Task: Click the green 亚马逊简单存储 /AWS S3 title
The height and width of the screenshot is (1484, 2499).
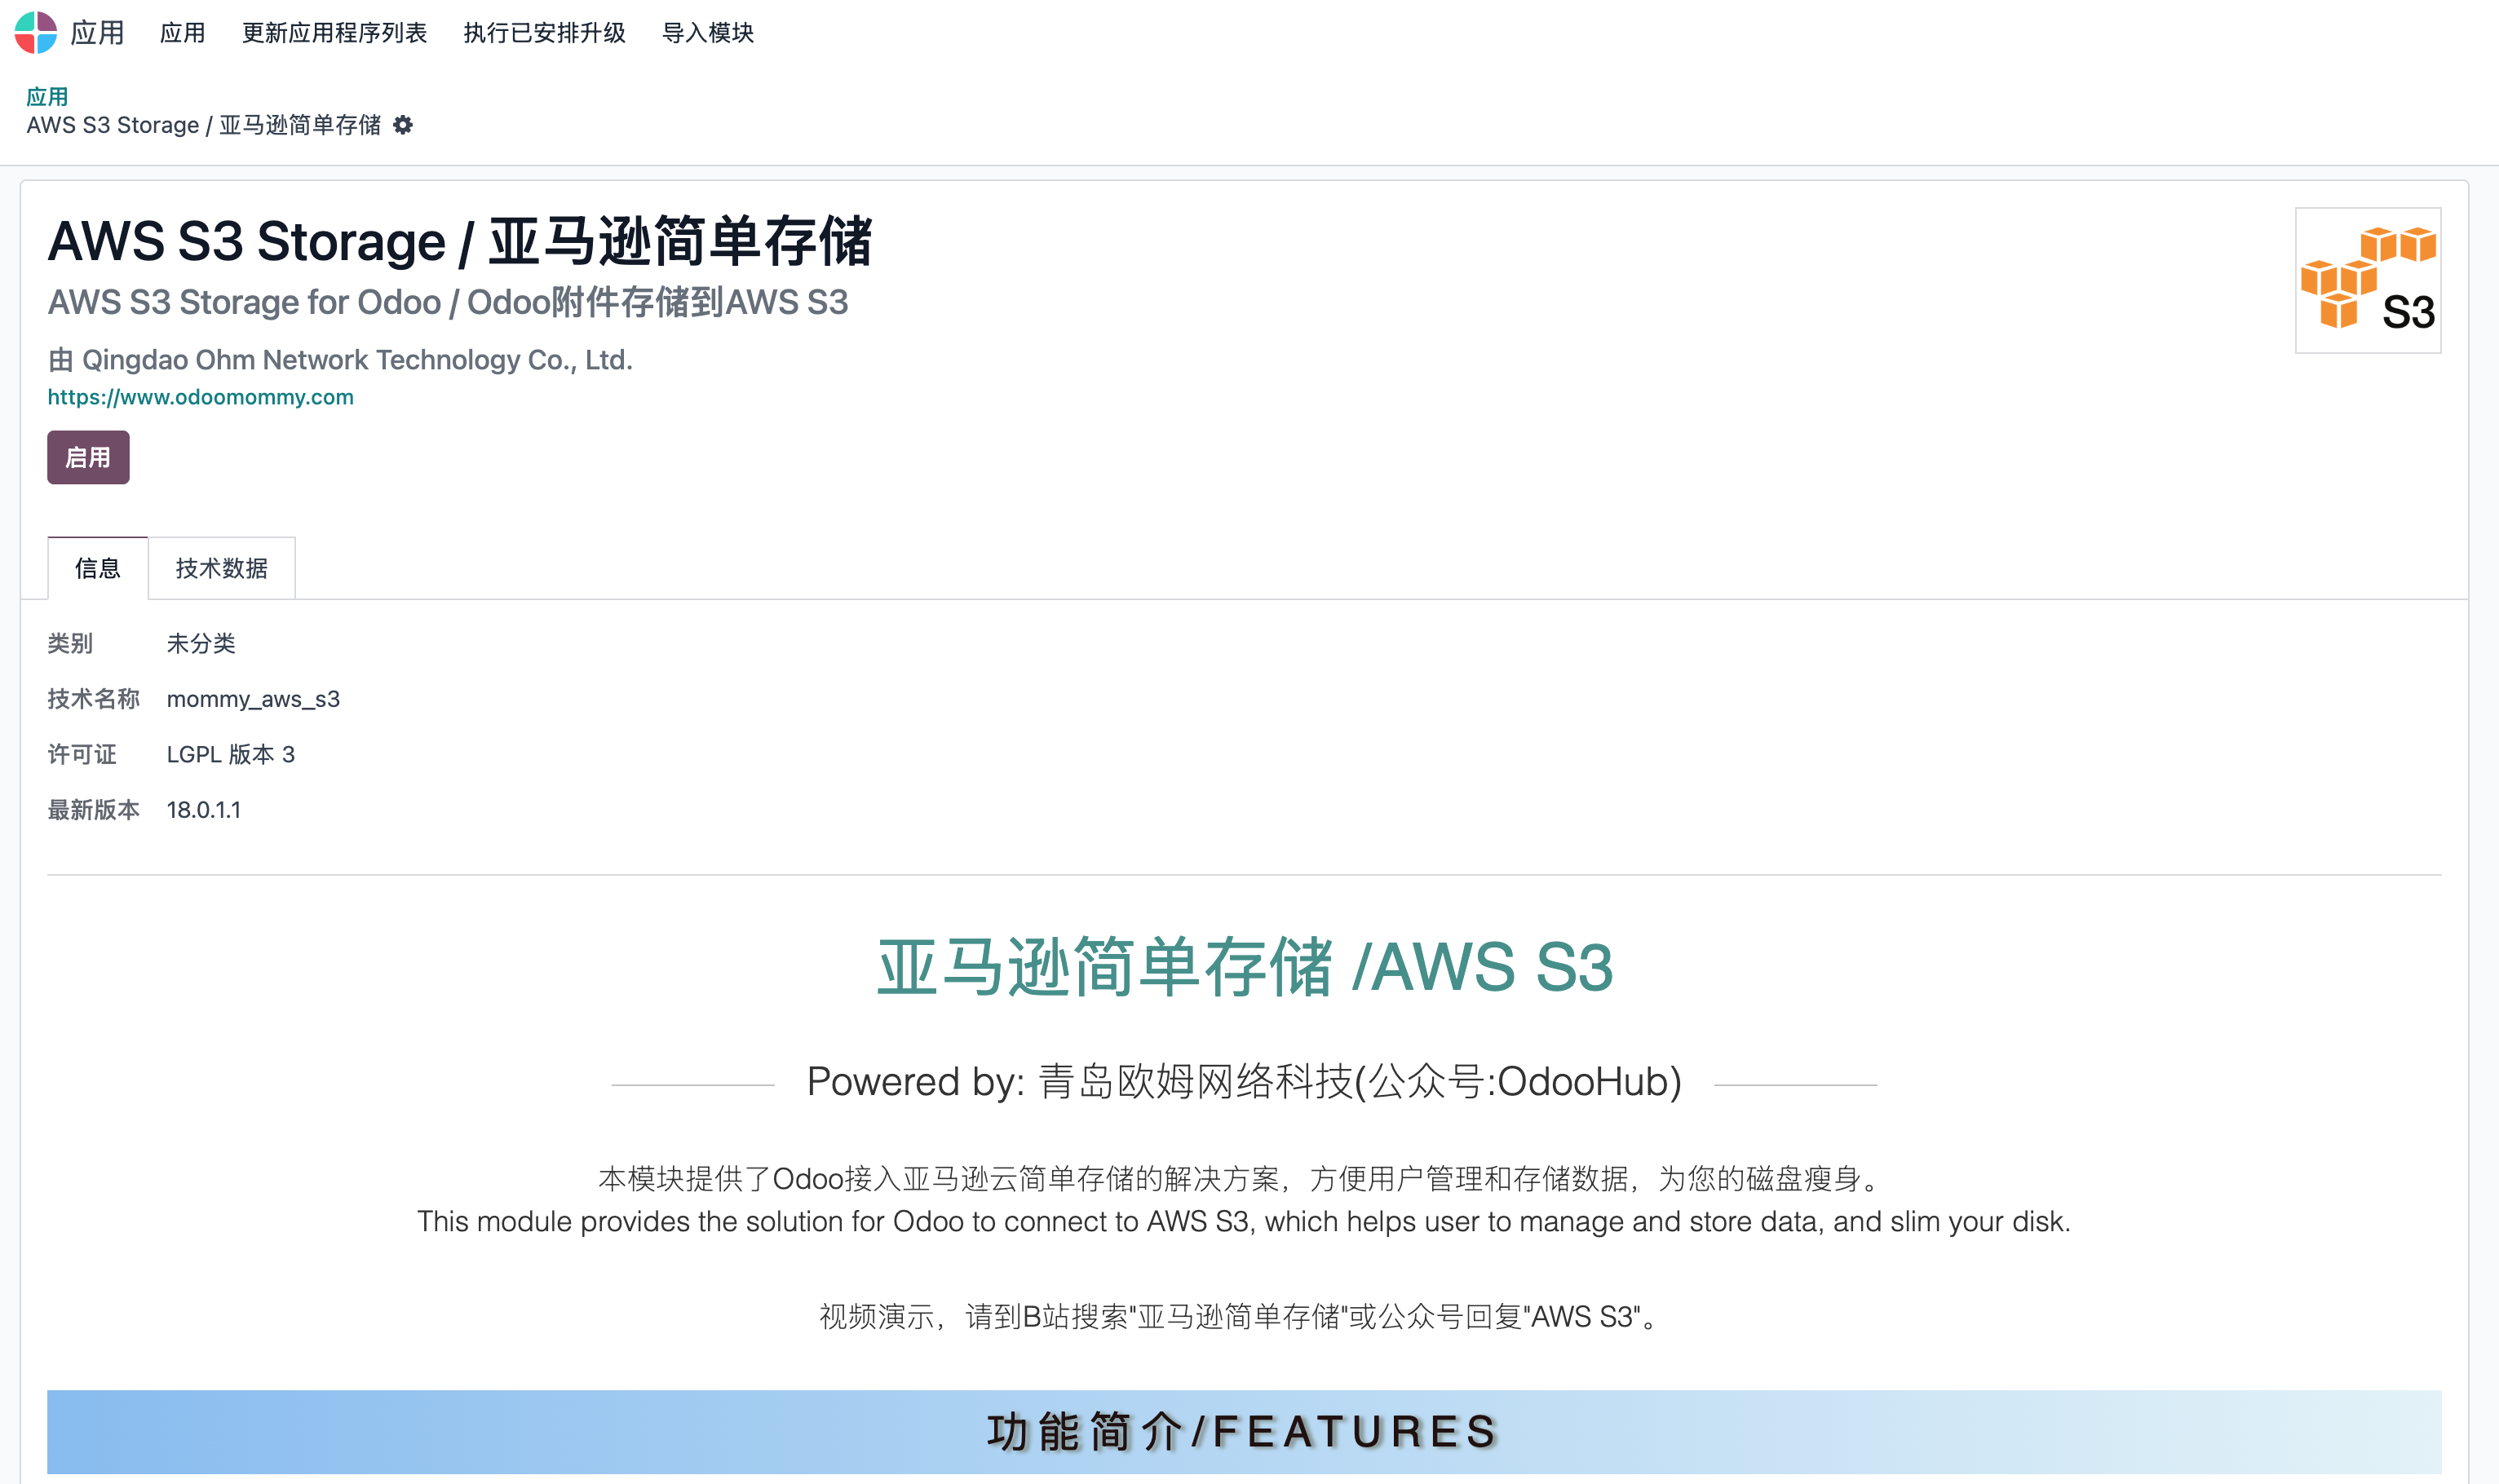Action: (x=1245, y=967)
